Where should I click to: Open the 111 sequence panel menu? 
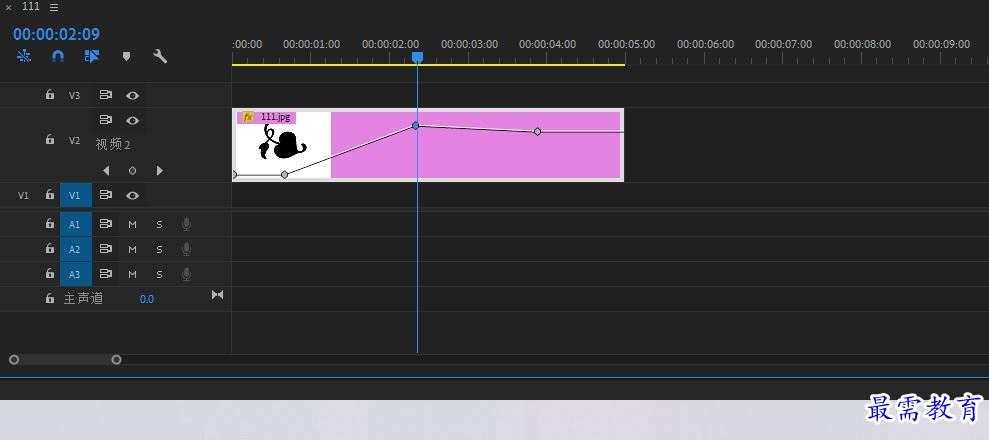[54, 7]
